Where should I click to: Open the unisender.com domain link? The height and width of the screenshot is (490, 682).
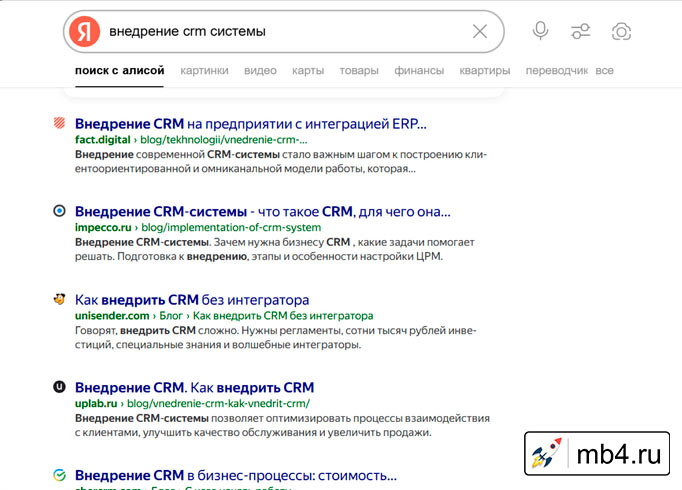tap(112, 316)
